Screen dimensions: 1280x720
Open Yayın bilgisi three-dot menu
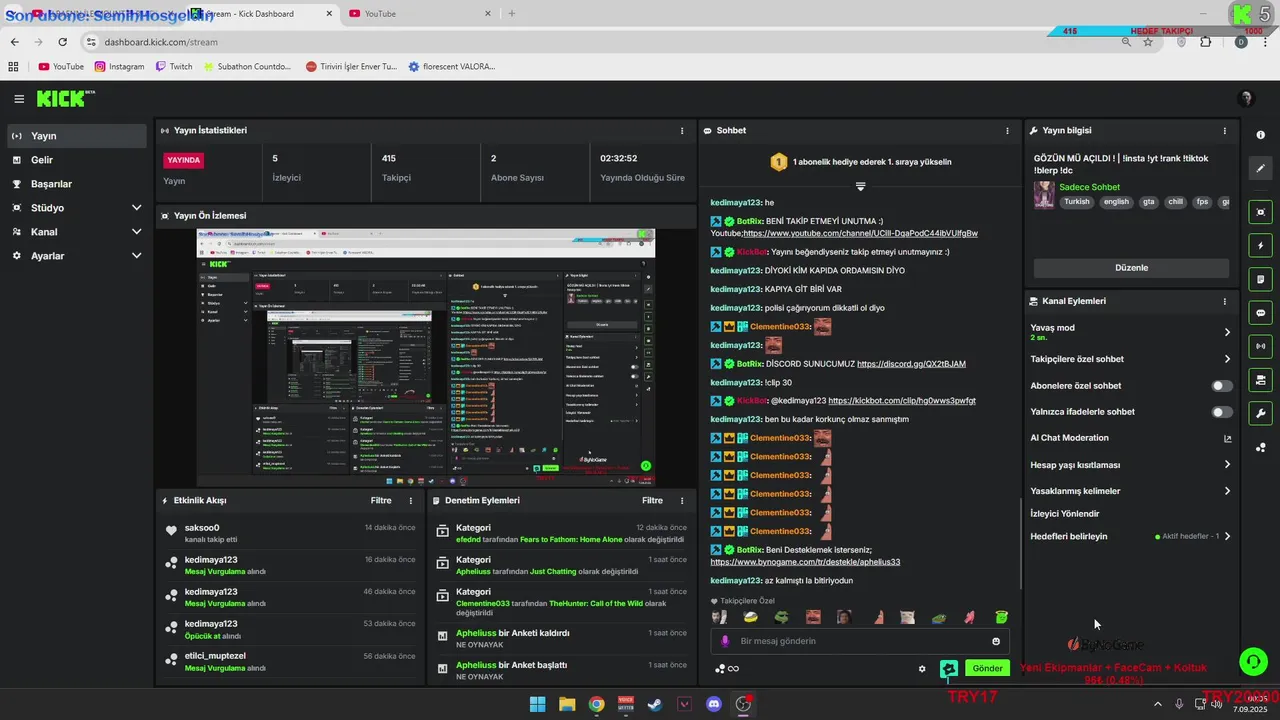(x=1224, y=131)
